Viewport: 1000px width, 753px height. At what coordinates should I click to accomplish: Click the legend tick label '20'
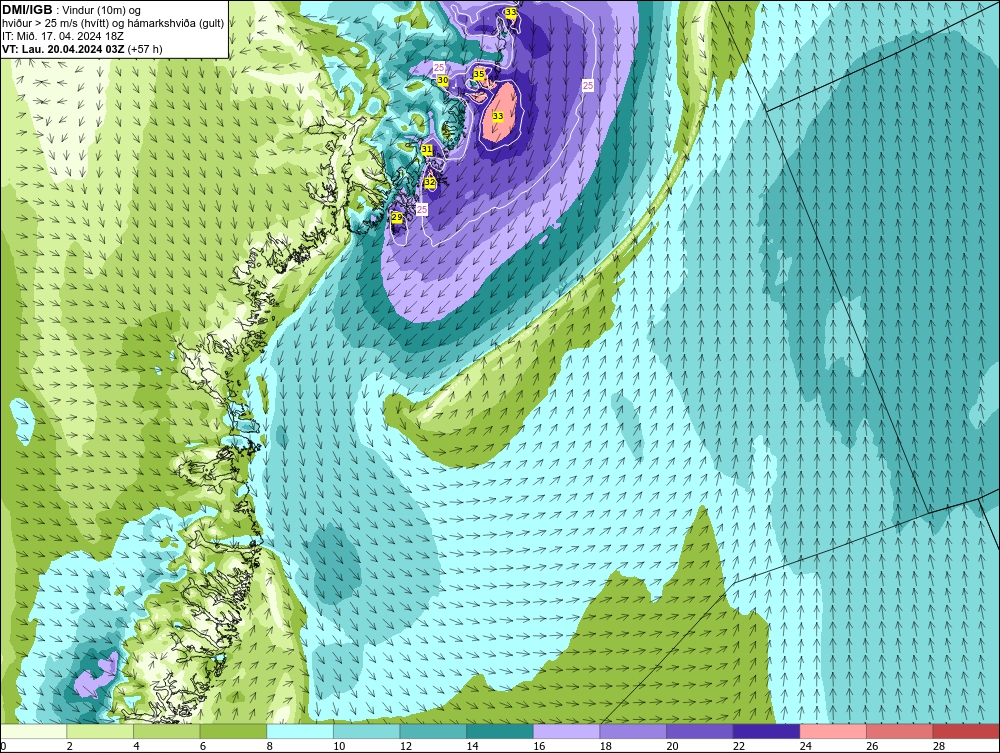coord(672,746)
